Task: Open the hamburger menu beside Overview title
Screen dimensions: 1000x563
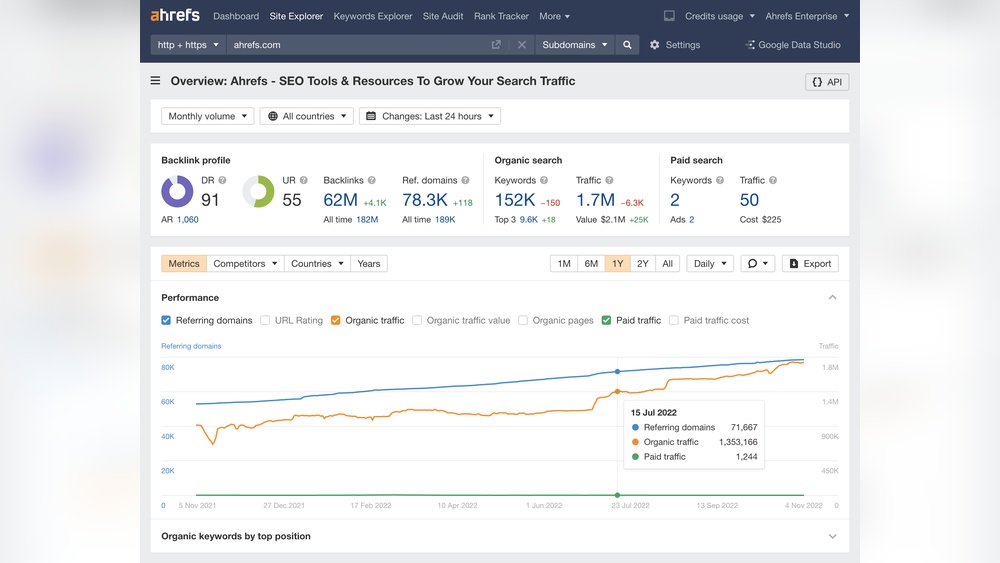Action: [155, 81]
